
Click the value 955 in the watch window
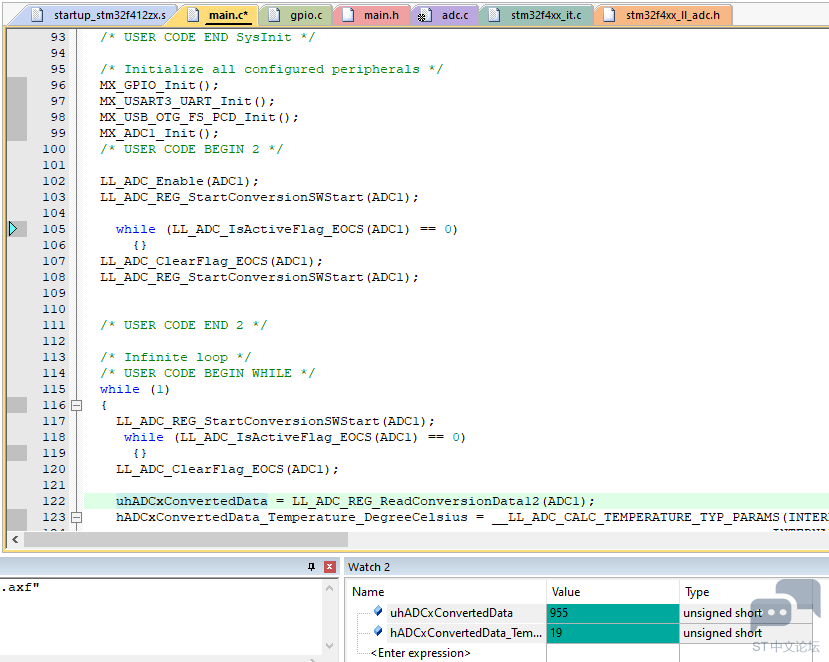click(x=613, y=613)
